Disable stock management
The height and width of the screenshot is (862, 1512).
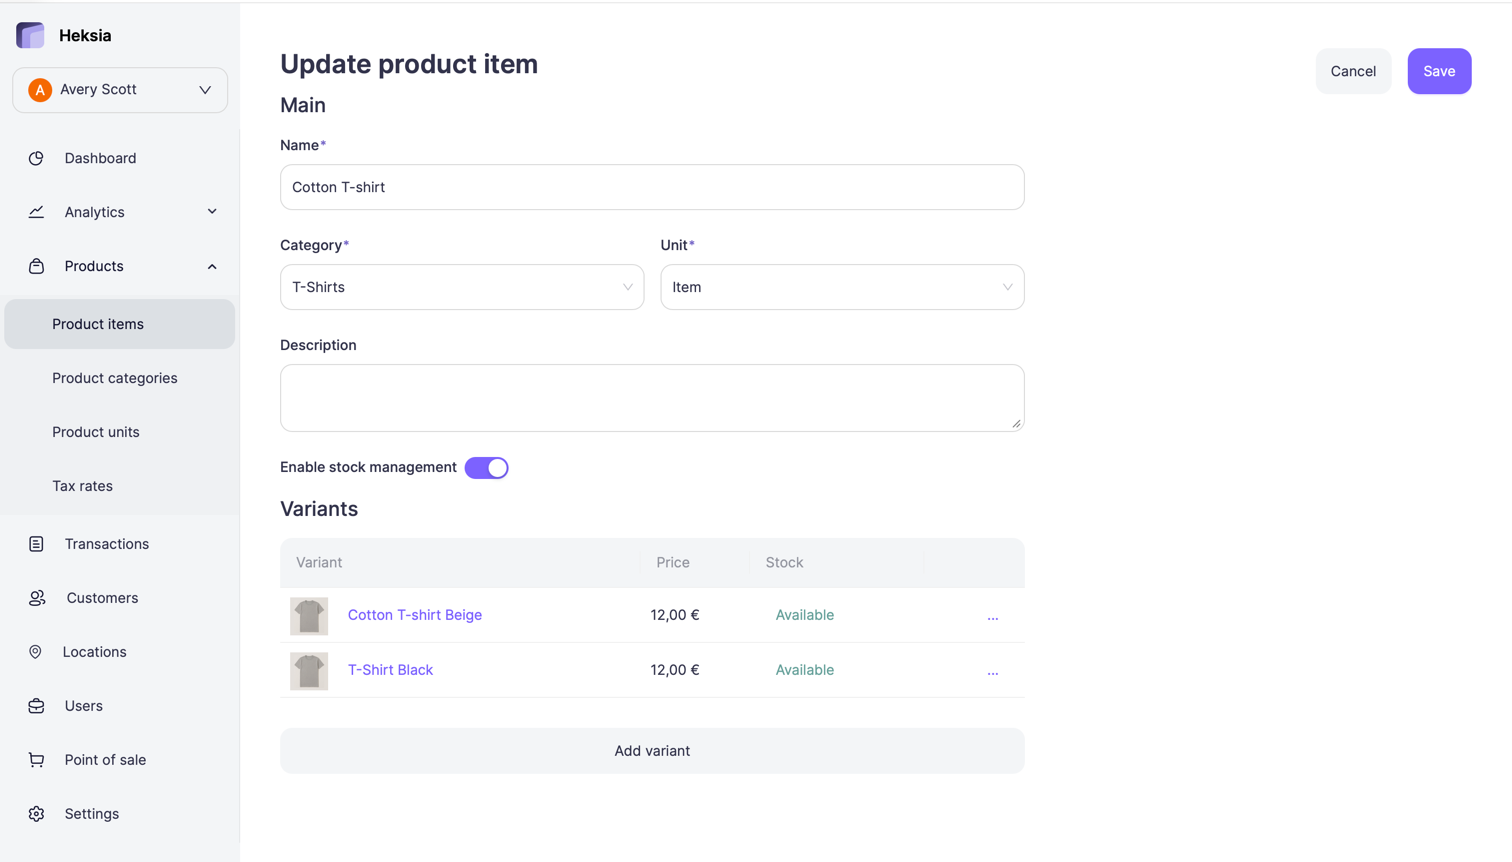(486, 467)
